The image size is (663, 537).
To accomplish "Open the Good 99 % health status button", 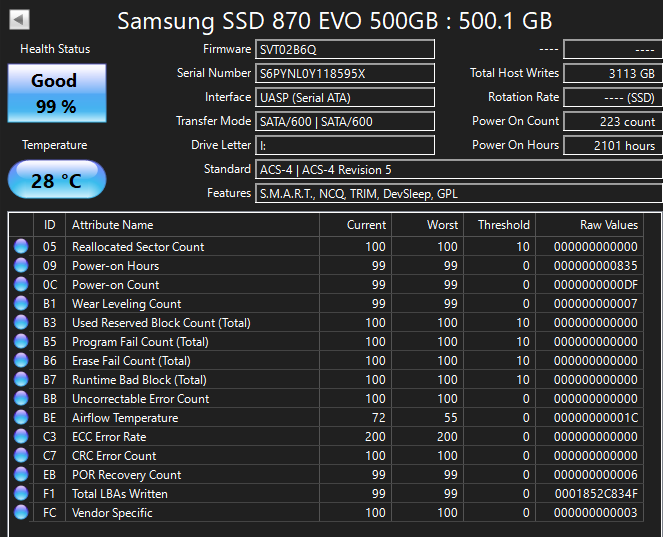I will (57, 93).
